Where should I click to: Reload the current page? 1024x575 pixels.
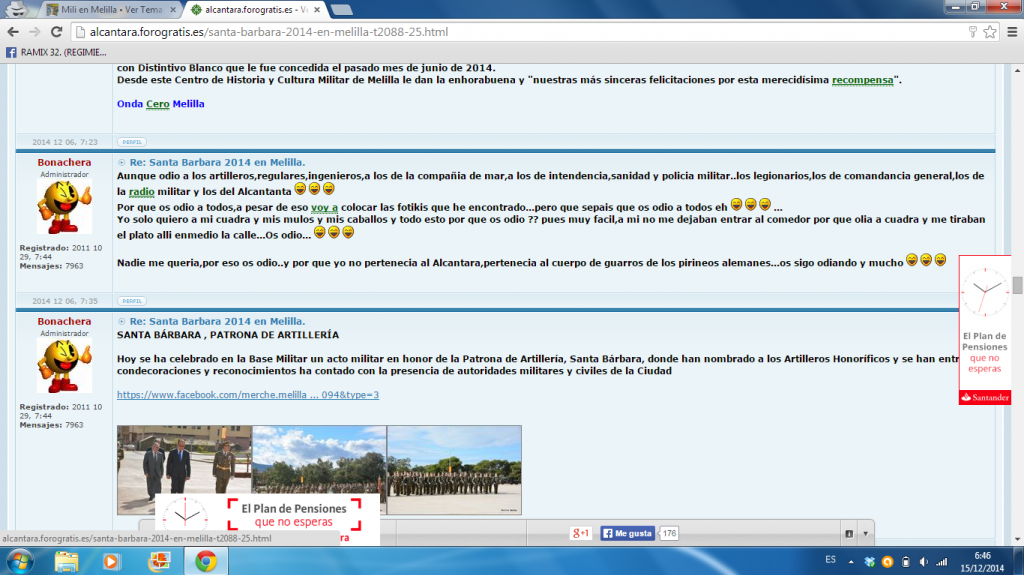(x=56, y=31)
